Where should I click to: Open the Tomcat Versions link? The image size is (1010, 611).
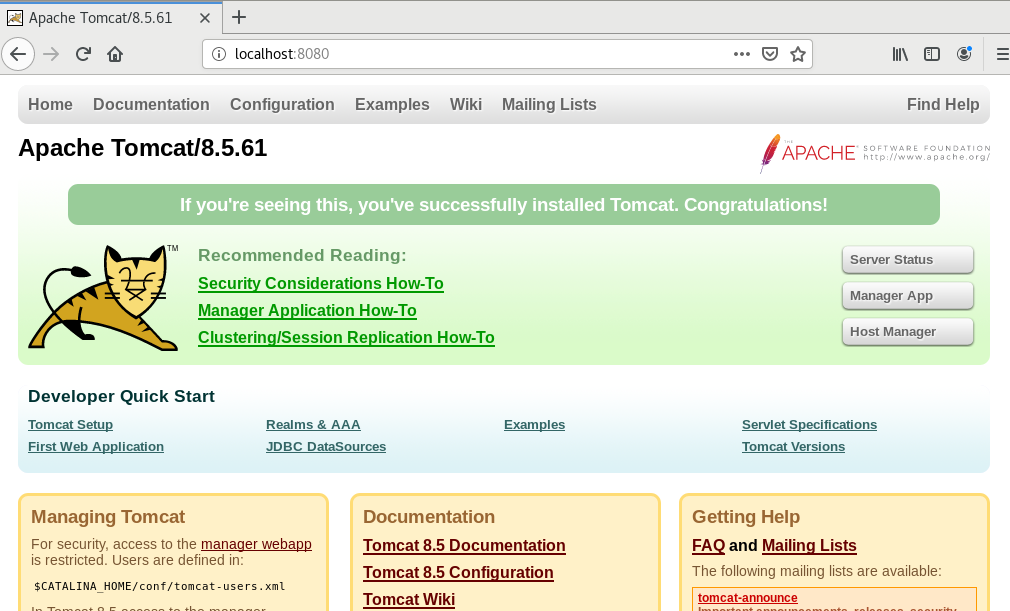794,447
